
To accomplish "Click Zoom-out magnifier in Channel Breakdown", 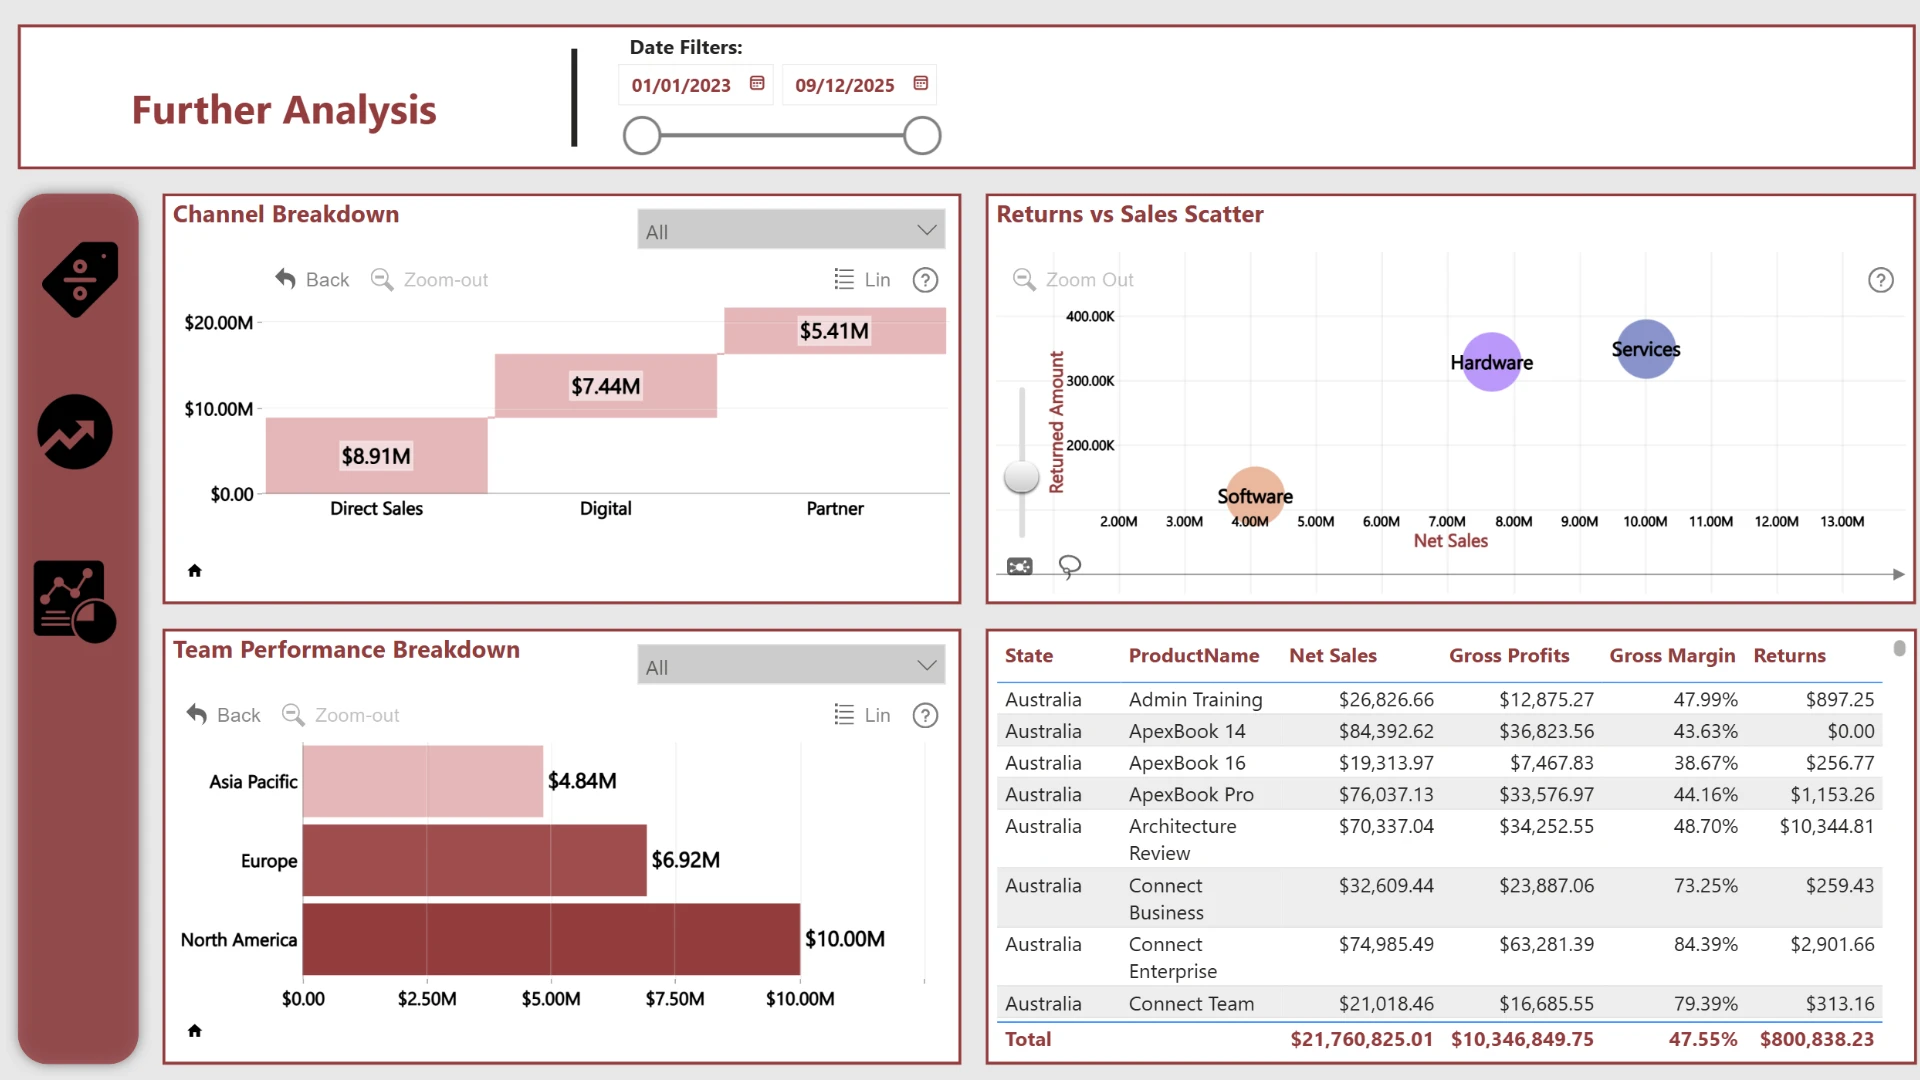I will click(x=381, y=279).
